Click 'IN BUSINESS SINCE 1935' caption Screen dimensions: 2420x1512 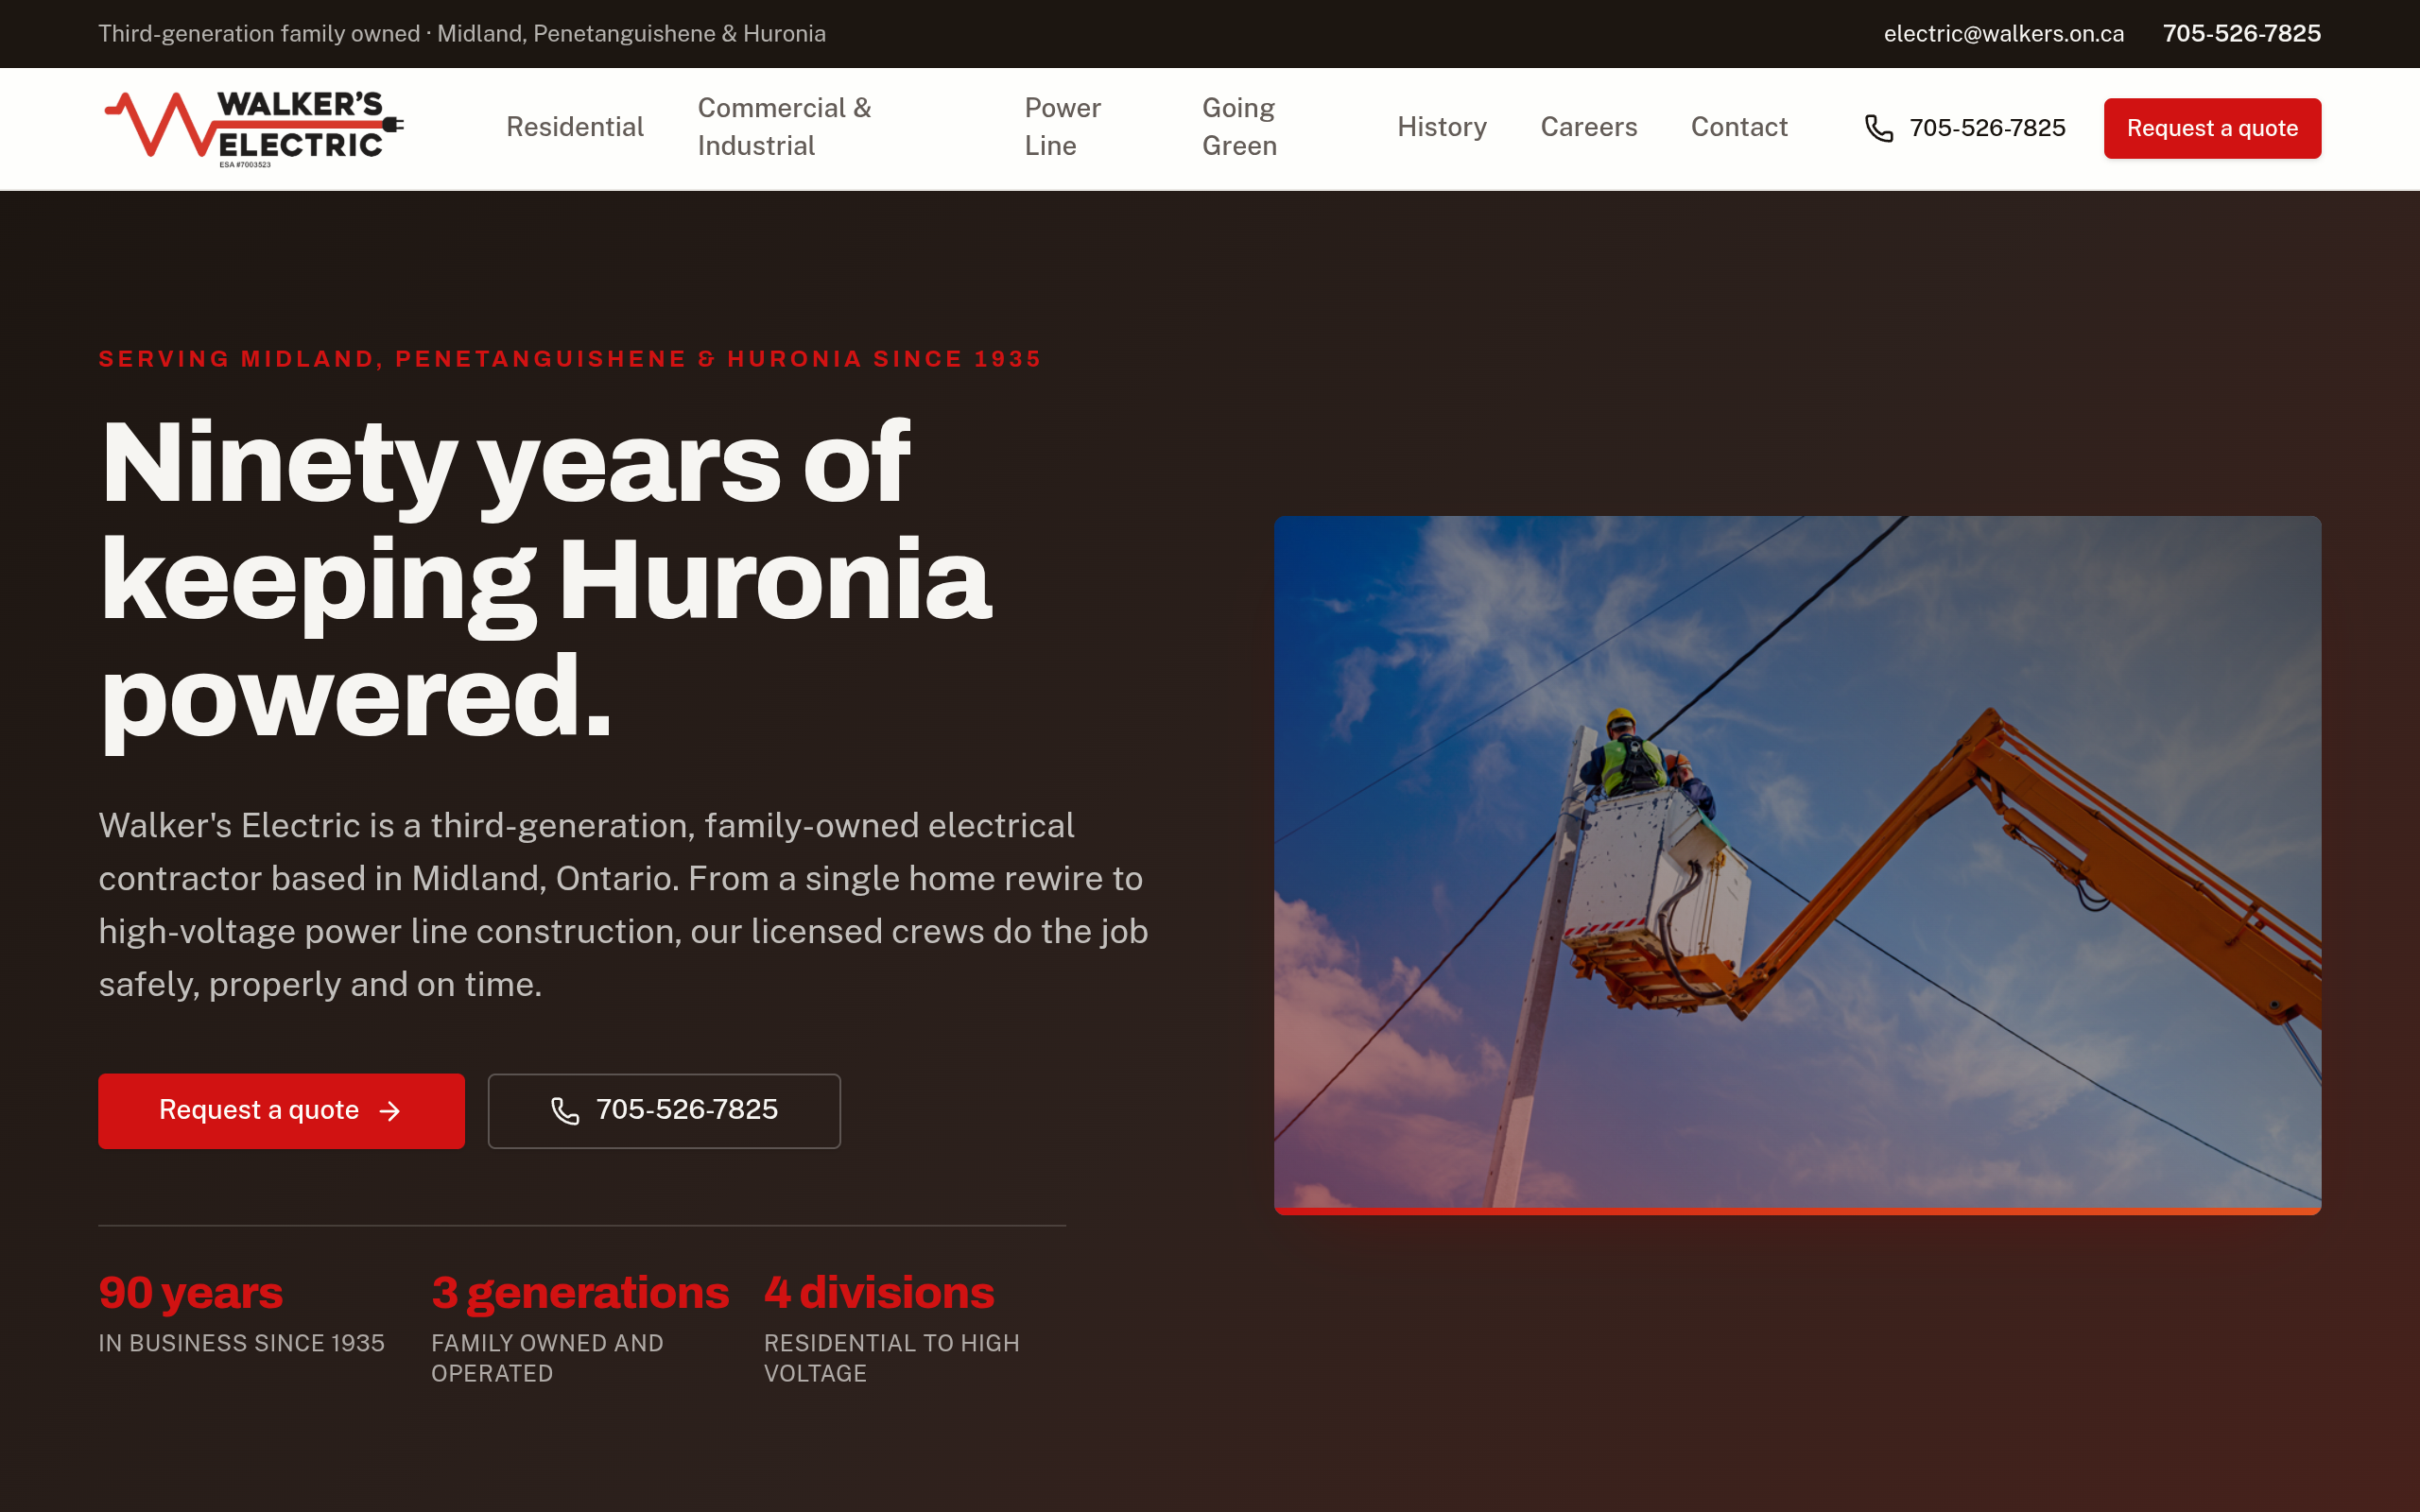click(241, 1343)
